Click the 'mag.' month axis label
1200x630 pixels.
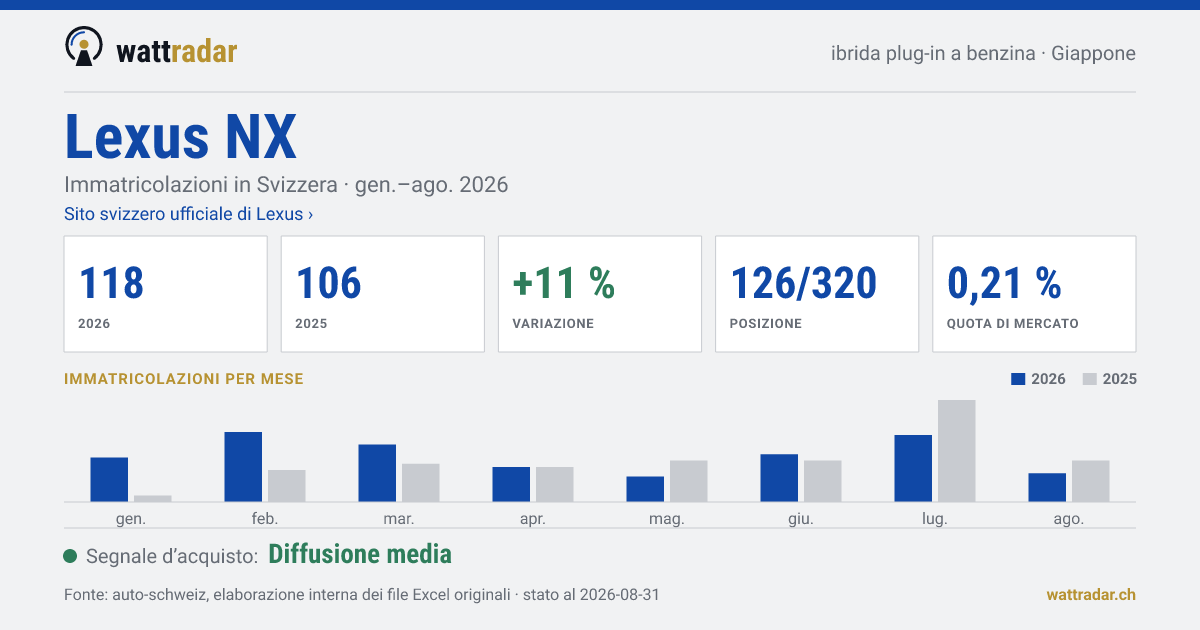pyautogui.click(x=667, y=519)
